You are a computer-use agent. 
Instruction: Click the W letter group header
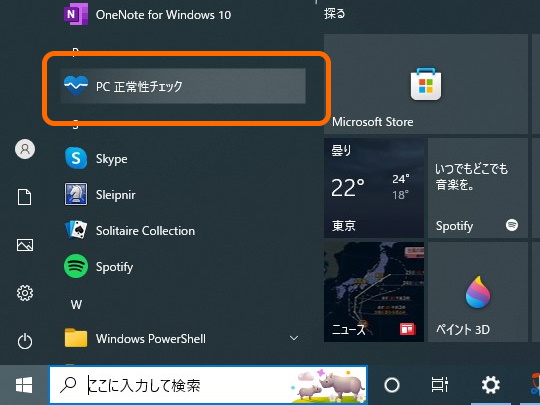tap(76, 305)
